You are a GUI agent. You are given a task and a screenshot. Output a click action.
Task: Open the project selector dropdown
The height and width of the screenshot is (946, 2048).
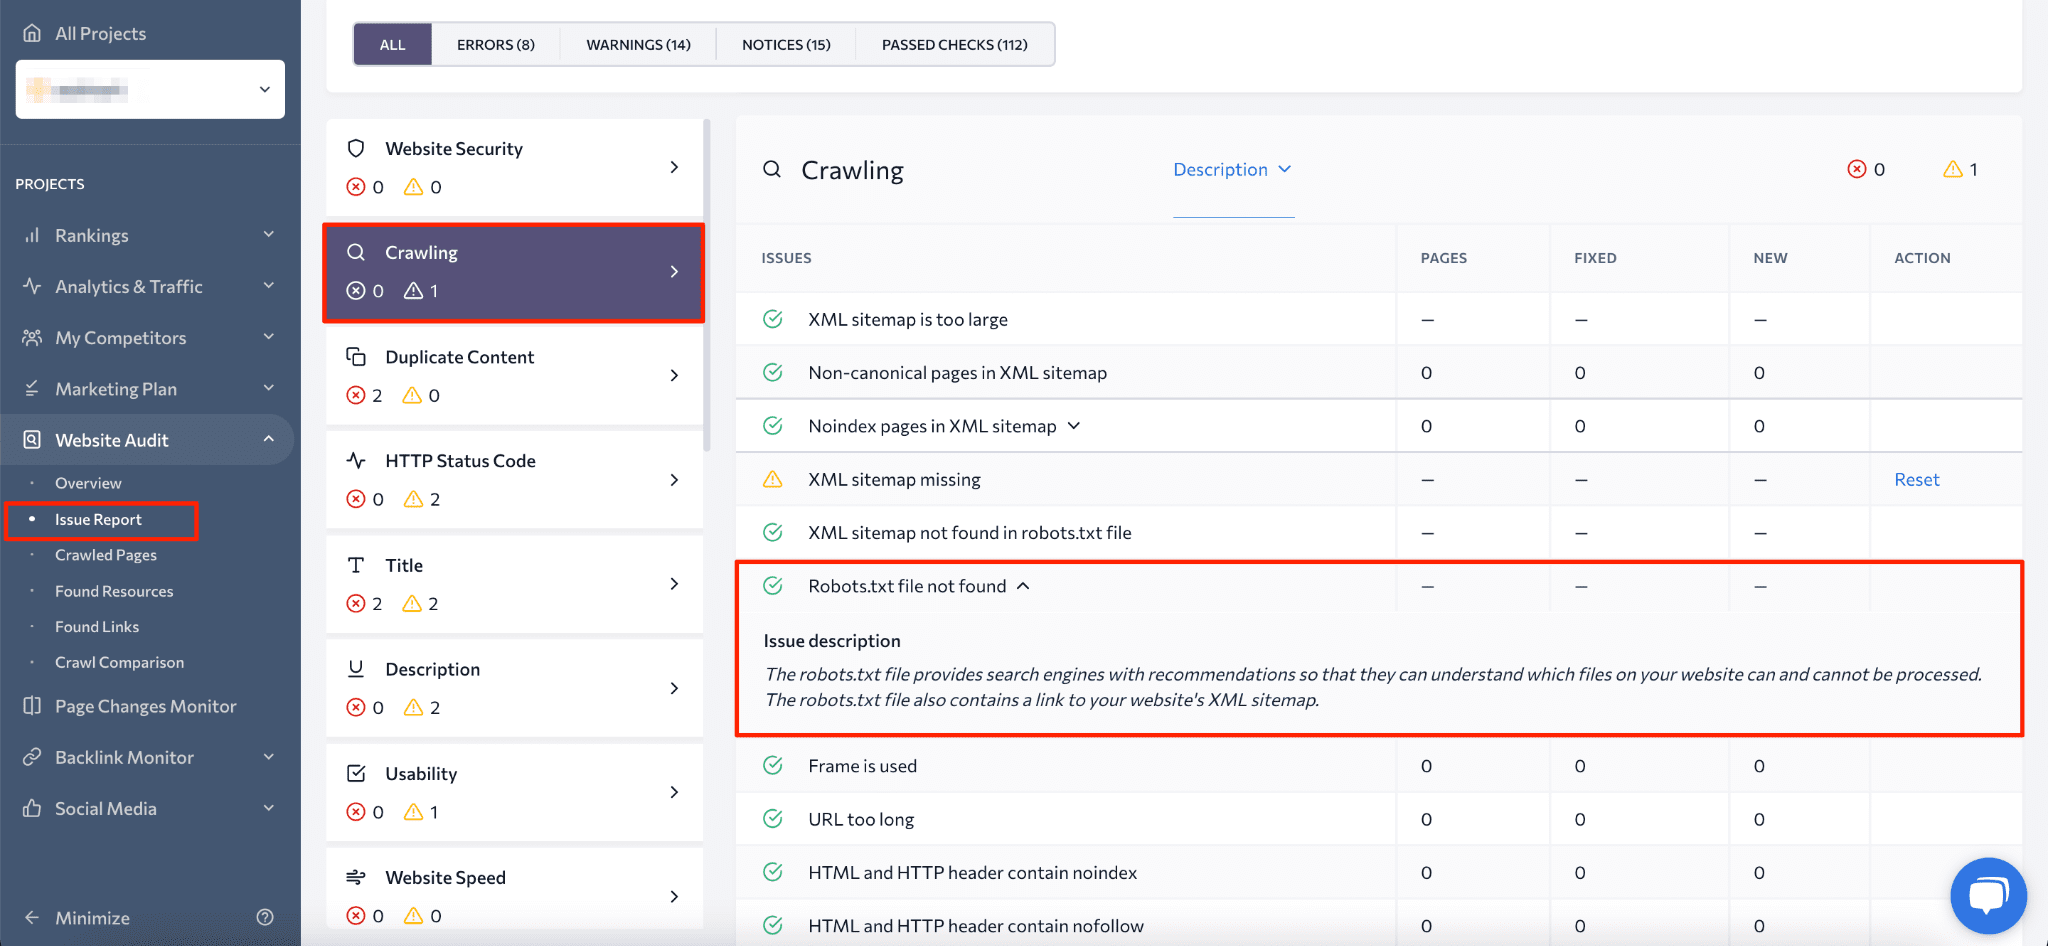point(264,89)
